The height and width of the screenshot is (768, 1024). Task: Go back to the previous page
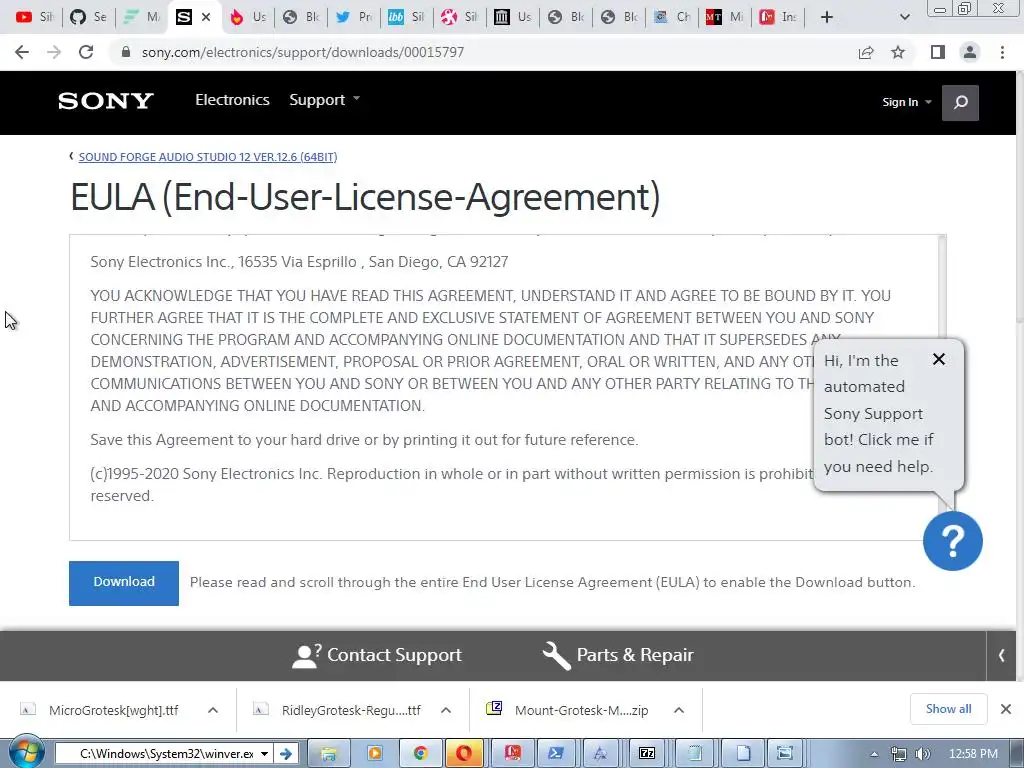click(22, 52)
